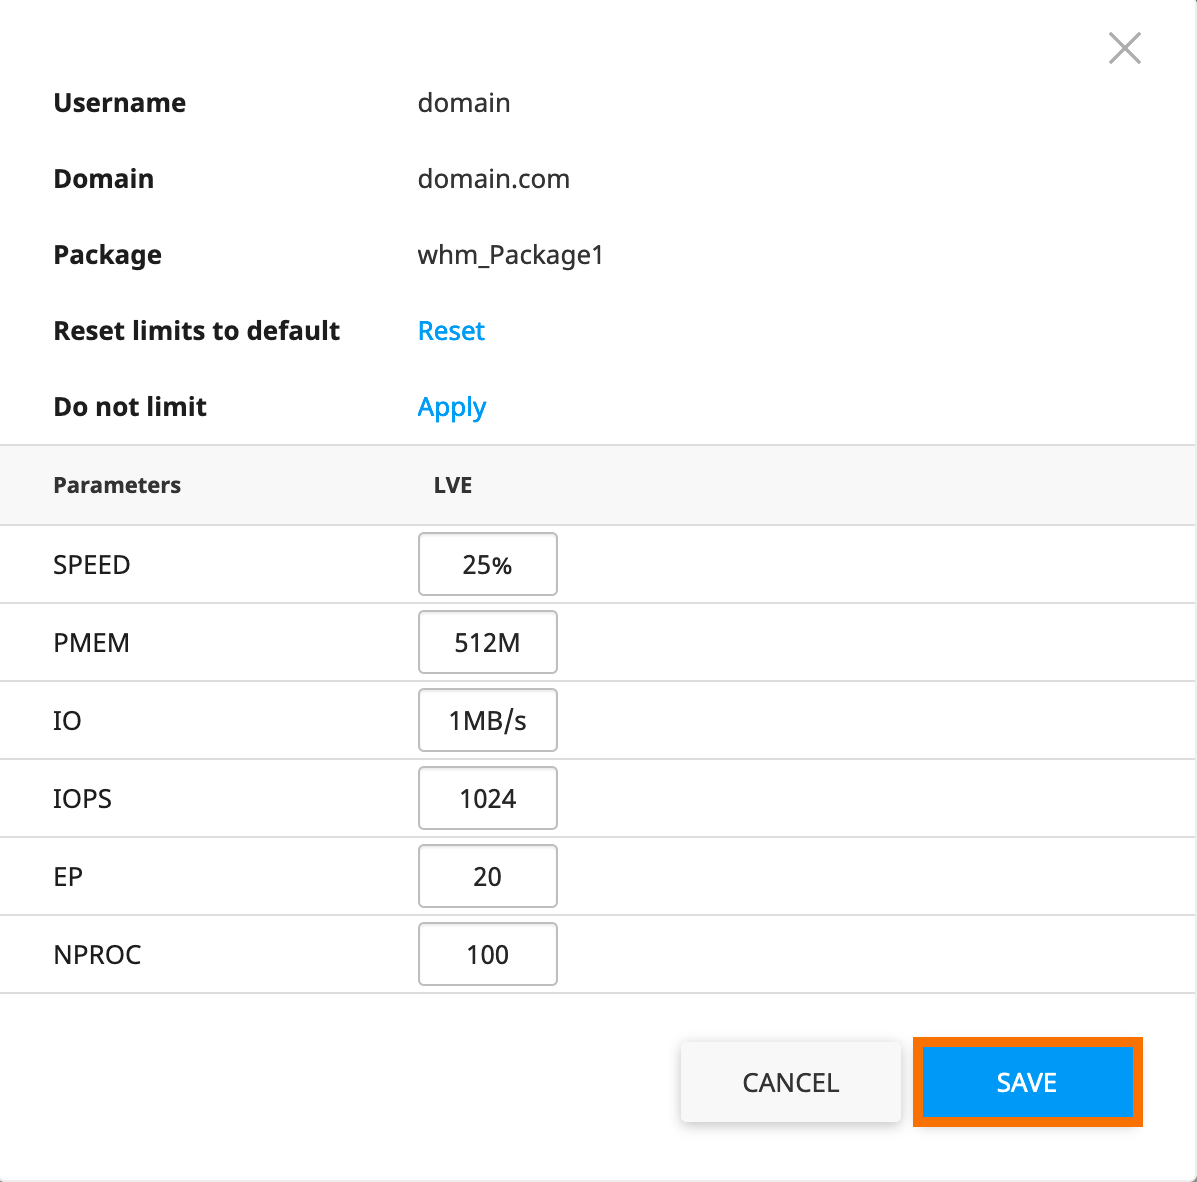1197x1182 pixels.
Task: Click the NPROC row label
Action: click(x=97, y=955)
